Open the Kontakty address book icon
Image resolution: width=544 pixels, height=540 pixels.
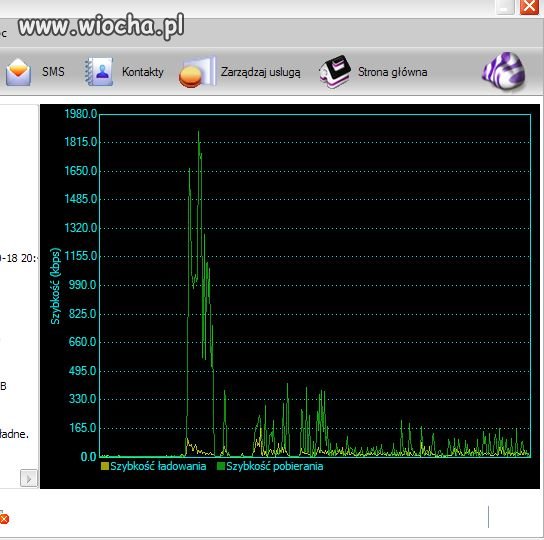click(x=99, y=72)
